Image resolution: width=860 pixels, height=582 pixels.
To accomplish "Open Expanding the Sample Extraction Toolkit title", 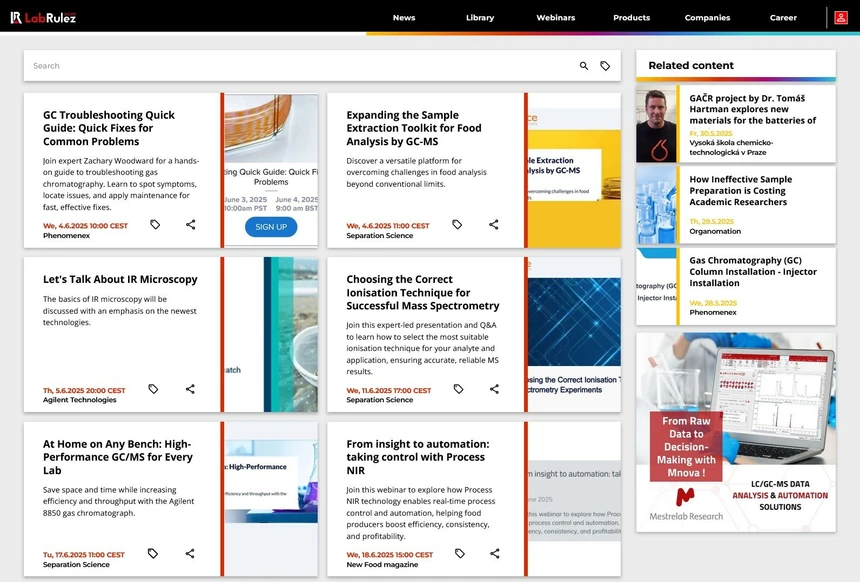I will coord(414,128).
